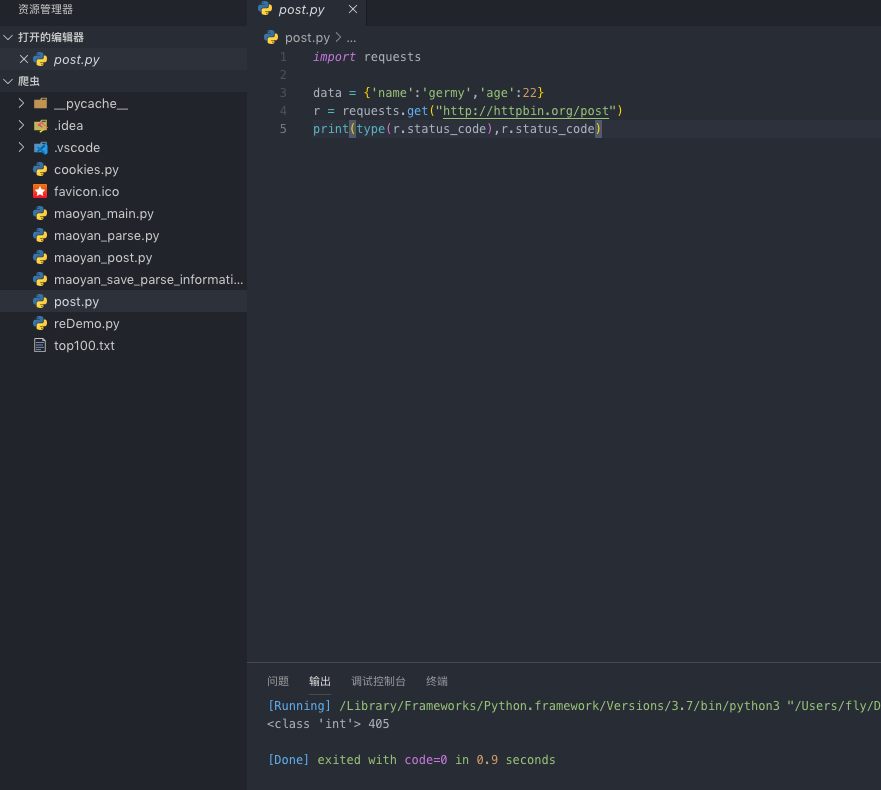
Task: Click line number 5 in gutter
Action: tap(283, 129)
